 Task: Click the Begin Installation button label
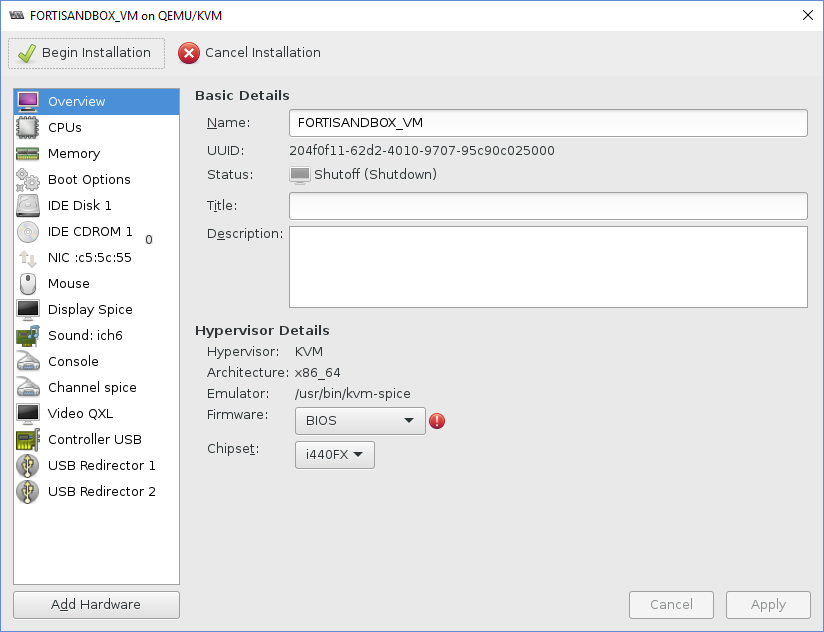[x=96, y=53]
